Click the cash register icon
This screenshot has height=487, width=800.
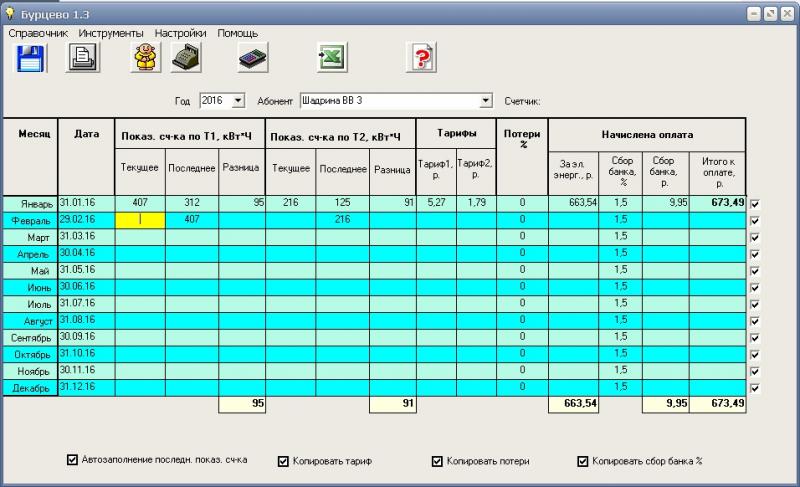pyautogui.click(x=186, y=58)
